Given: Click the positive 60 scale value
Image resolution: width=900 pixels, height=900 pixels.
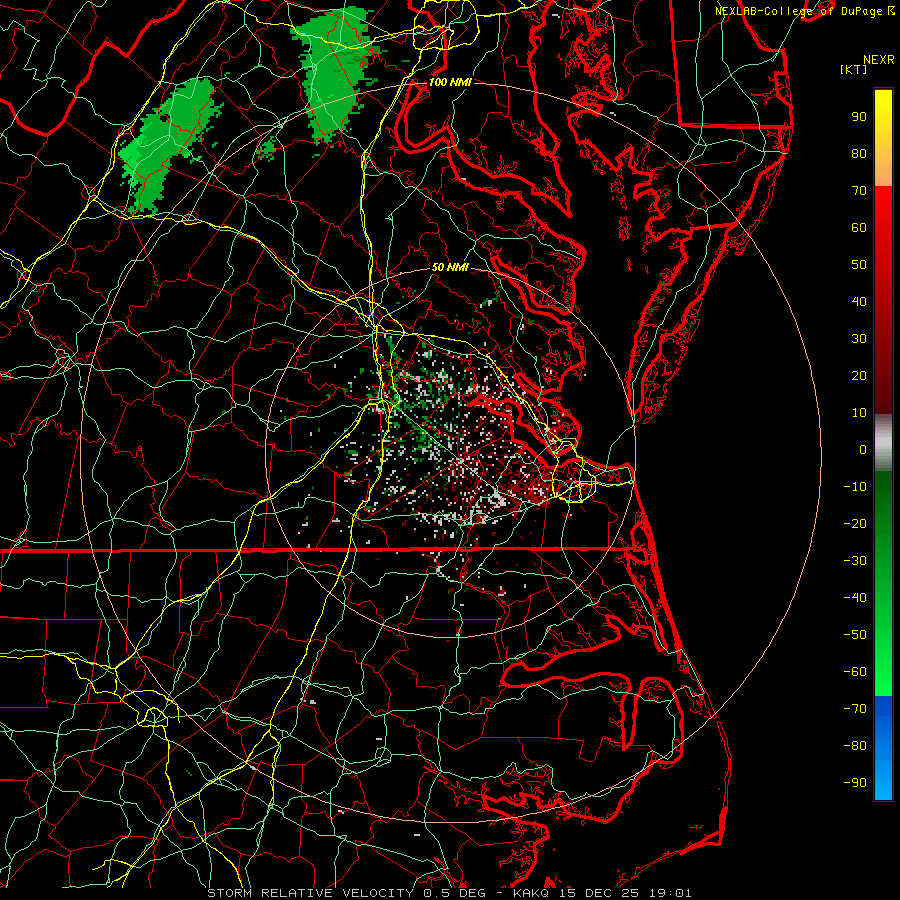Looking at the screenshot, I should (859, 227).
